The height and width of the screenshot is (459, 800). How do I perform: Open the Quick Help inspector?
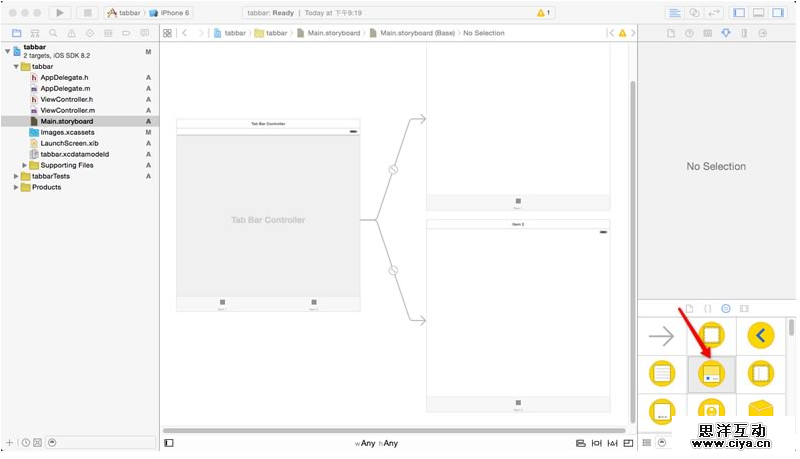pyautogui.click(x=689, y=33)
